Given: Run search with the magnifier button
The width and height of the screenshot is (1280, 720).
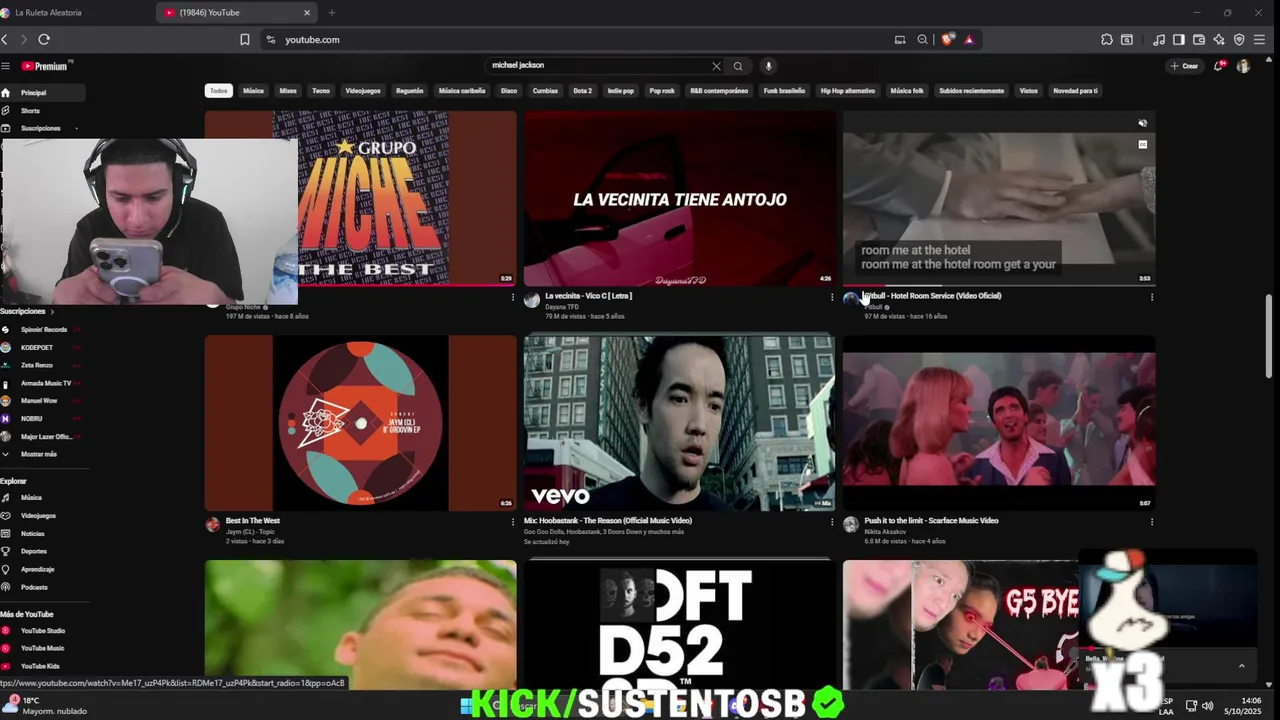Looking at the screenshot, I should 738,66.
